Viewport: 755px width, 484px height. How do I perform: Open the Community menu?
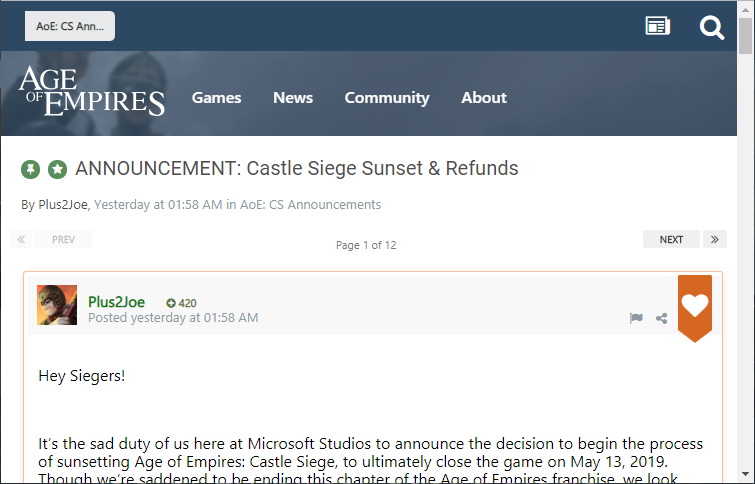coord(387,98)
